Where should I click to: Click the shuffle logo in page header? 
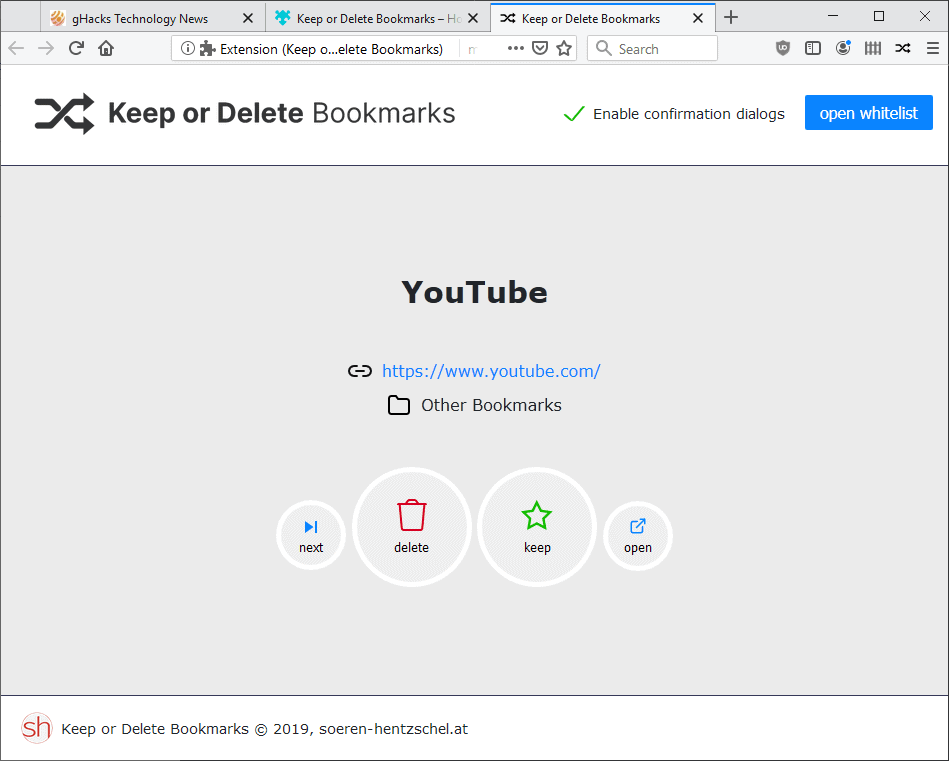64,113
